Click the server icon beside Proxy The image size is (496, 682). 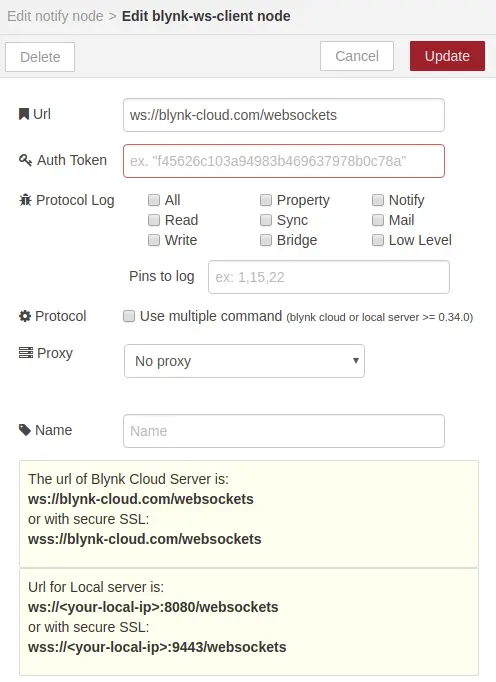coord(26,353)
